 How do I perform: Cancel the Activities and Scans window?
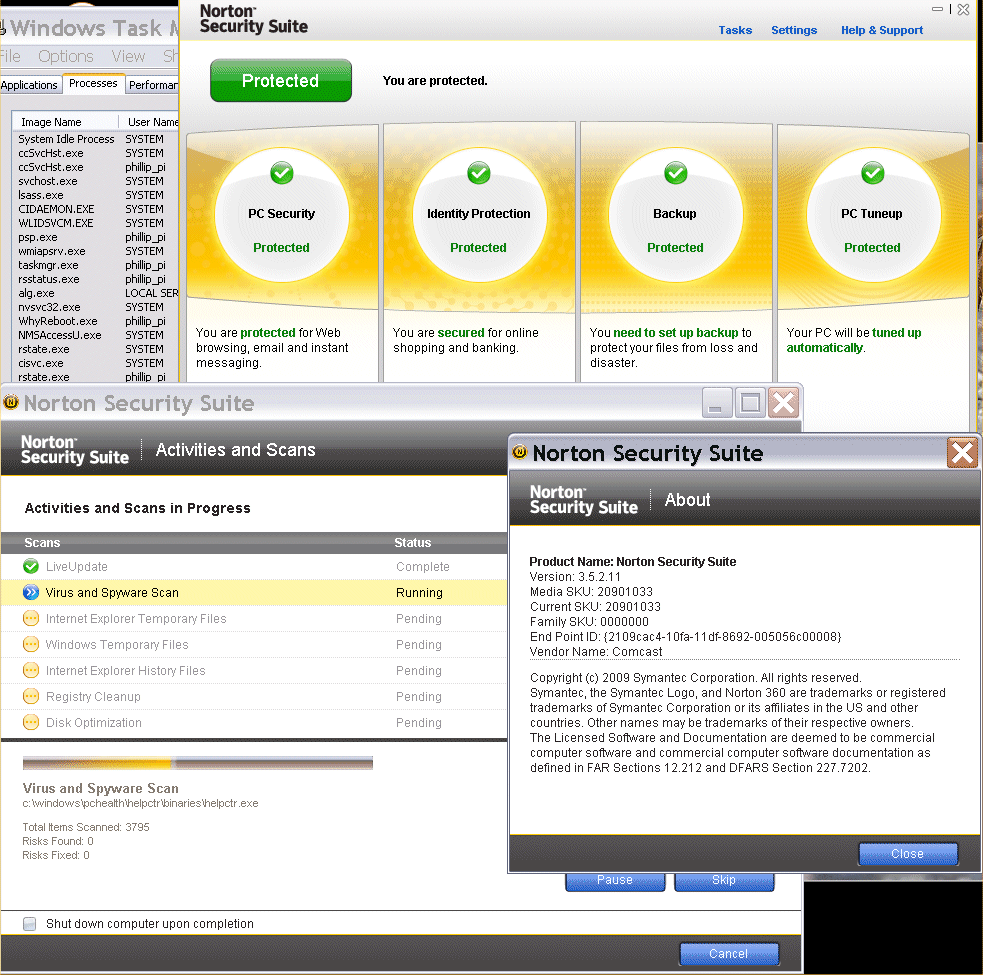click(x=728, y=954)
